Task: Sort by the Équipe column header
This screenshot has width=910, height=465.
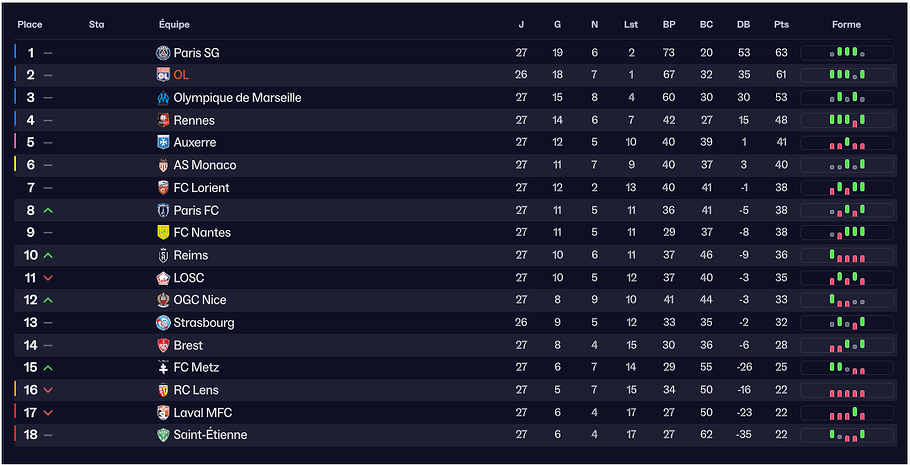Action: 174,25
